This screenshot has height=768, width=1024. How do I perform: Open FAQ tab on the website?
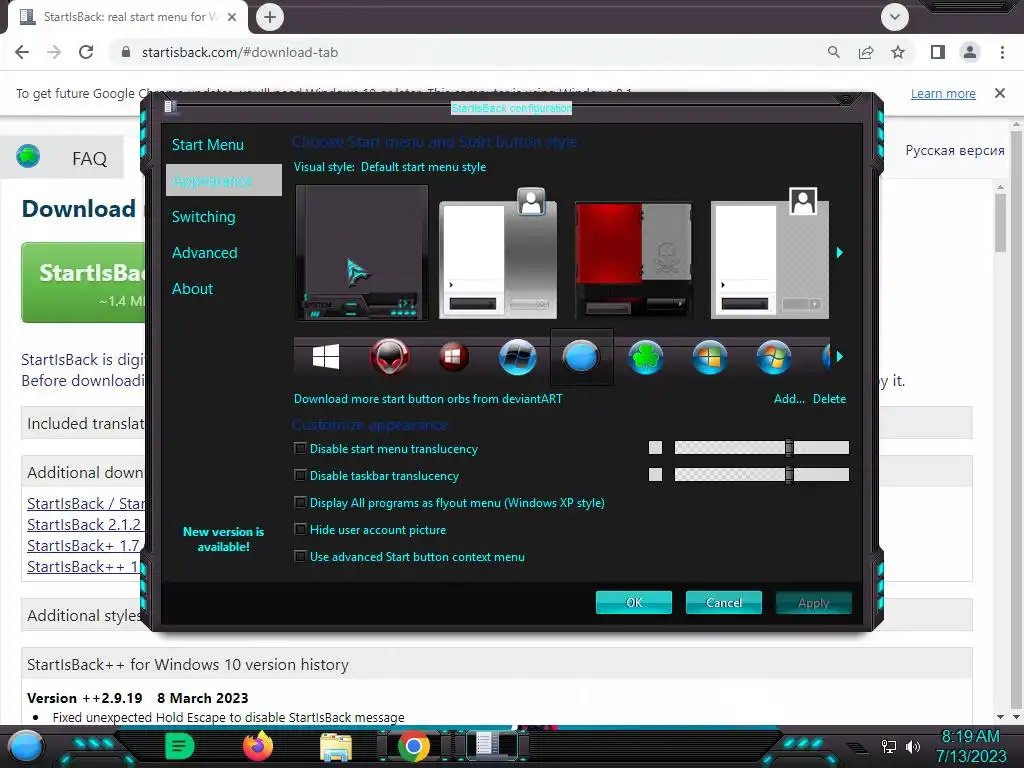click(x=89, y=158)
